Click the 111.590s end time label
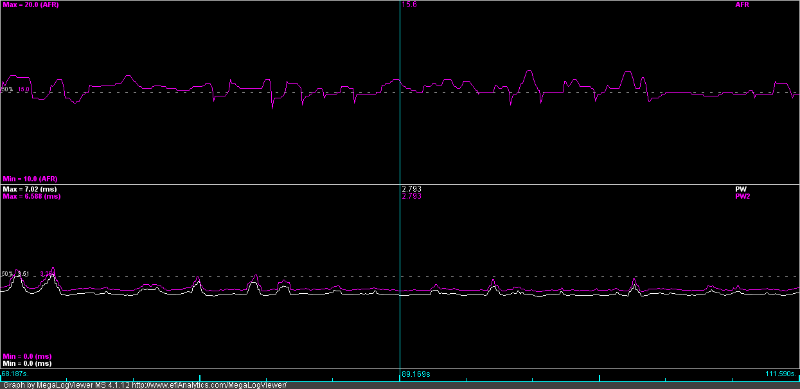Viewport: 800px width, 389px height. 780,374
